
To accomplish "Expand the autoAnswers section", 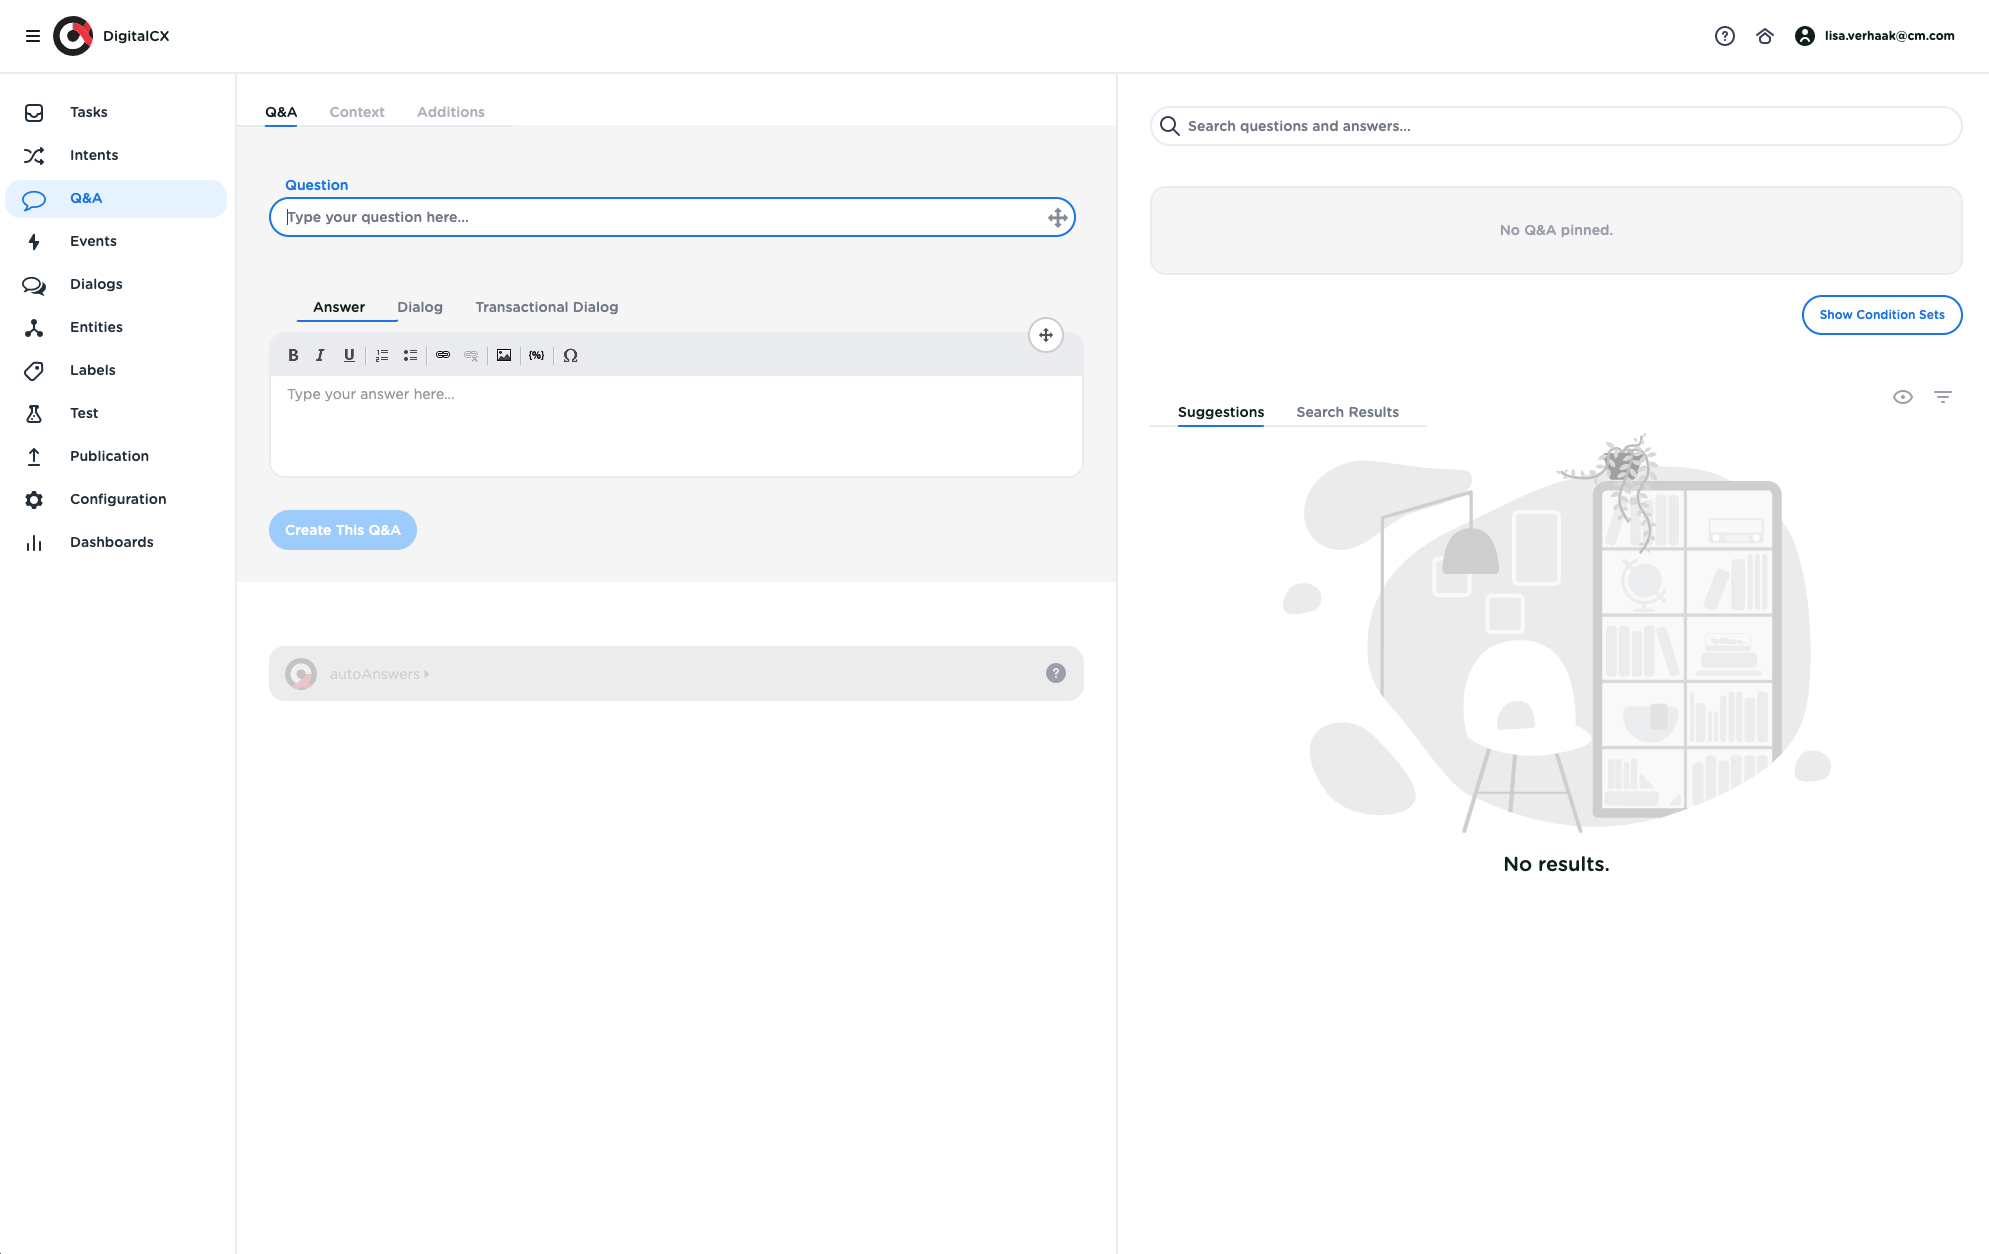I will point(379,674).
